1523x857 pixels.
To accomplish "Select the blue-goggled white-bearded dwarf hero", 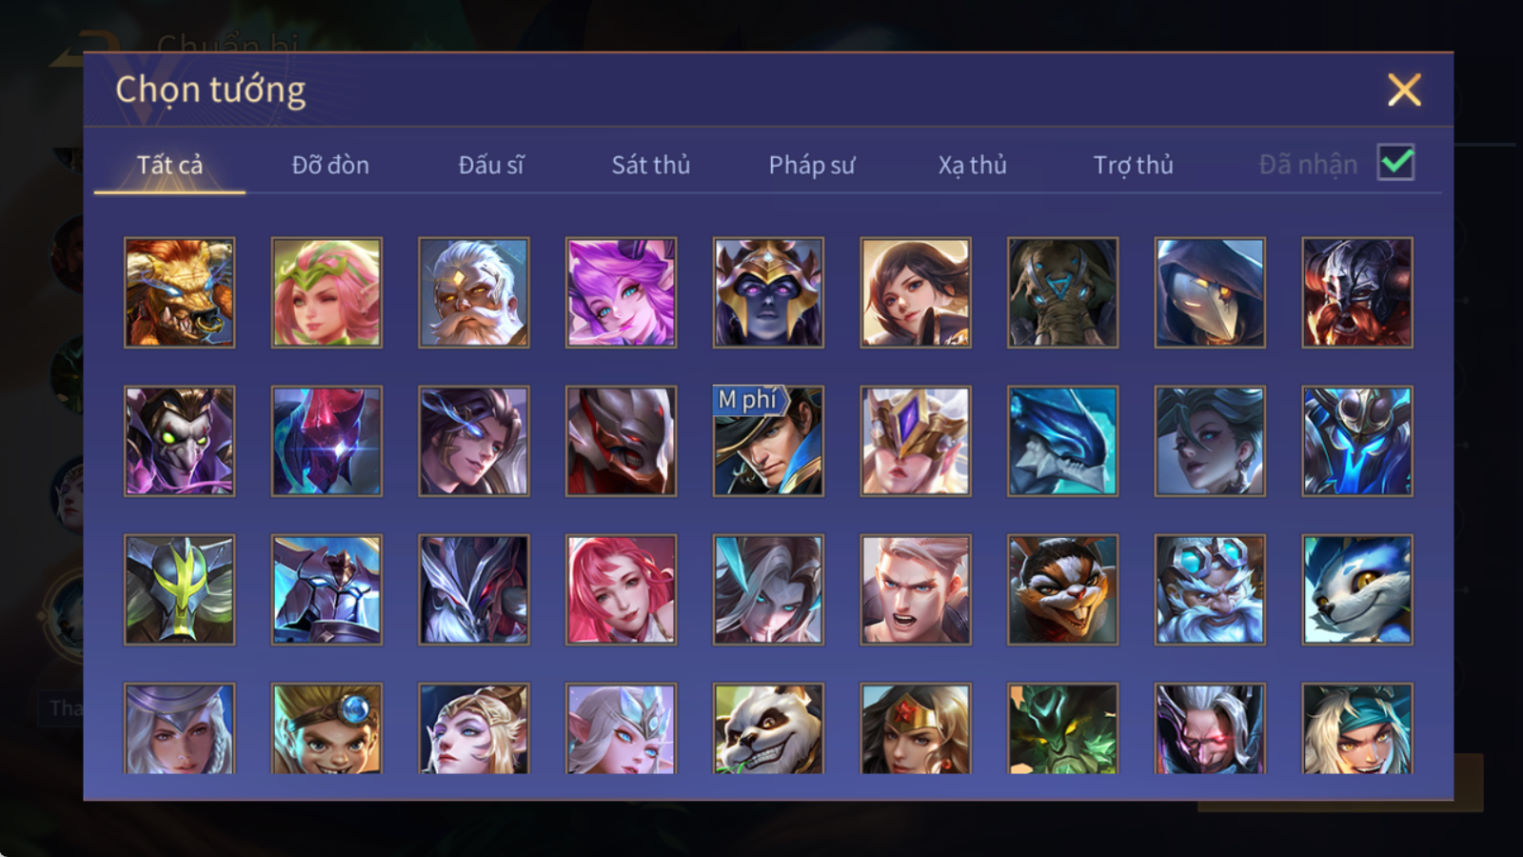I will 1210,590.
